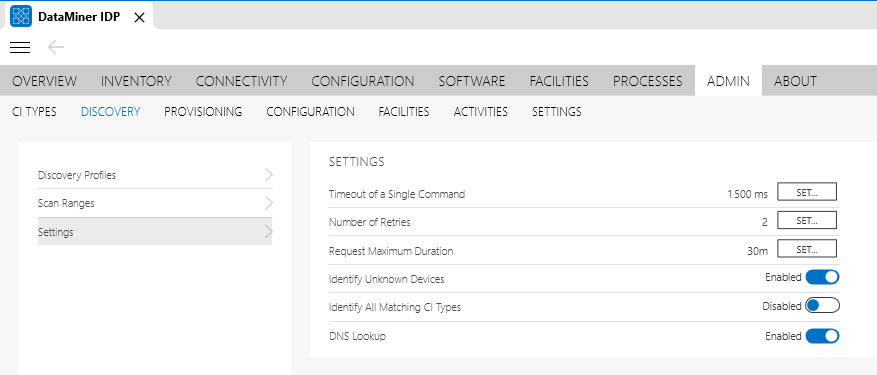Click the retries value 2
The width and height of the screenshot is (877, 375).
[x=765, y=222]
